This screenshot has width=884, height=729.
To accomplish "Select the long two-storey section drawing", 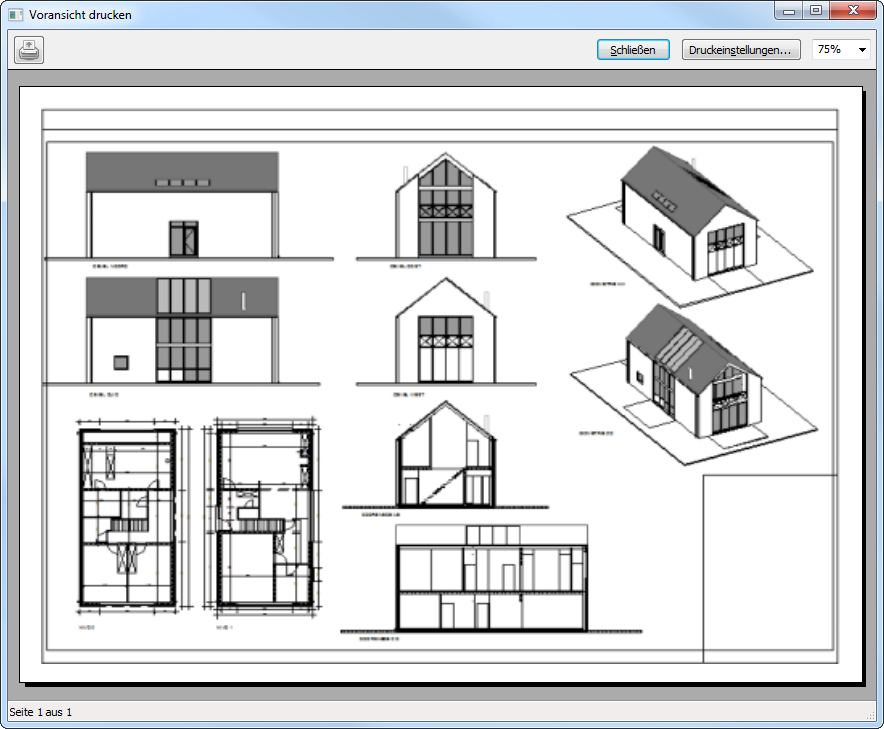I will (490, 578).
